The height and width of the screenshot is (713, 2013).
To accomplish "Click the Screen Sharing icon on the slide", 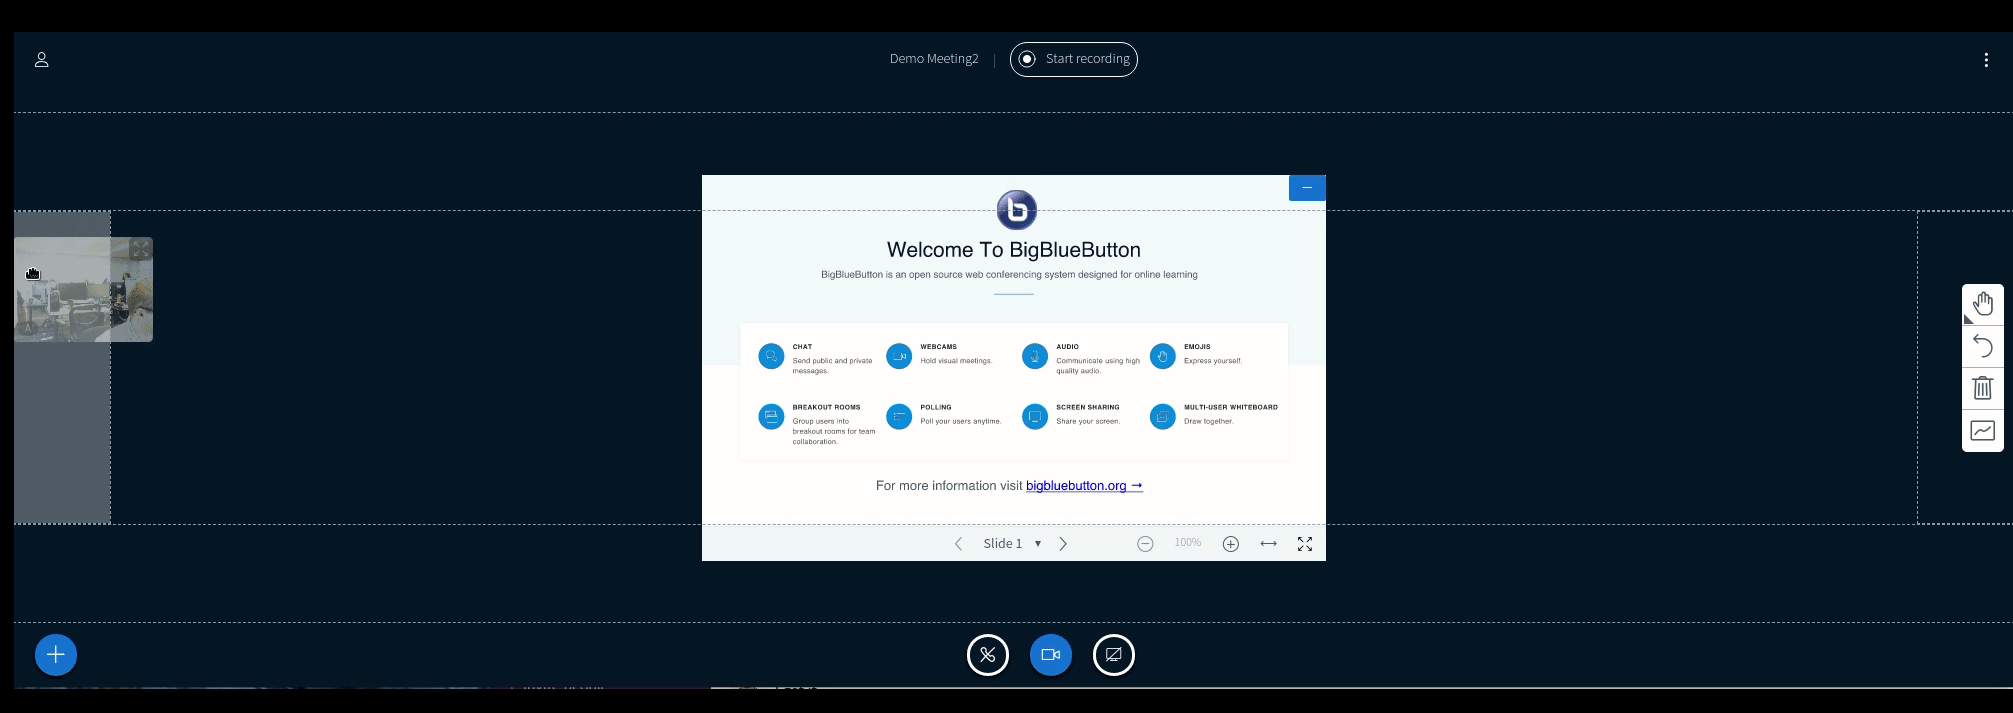I will click(1035, 417).
